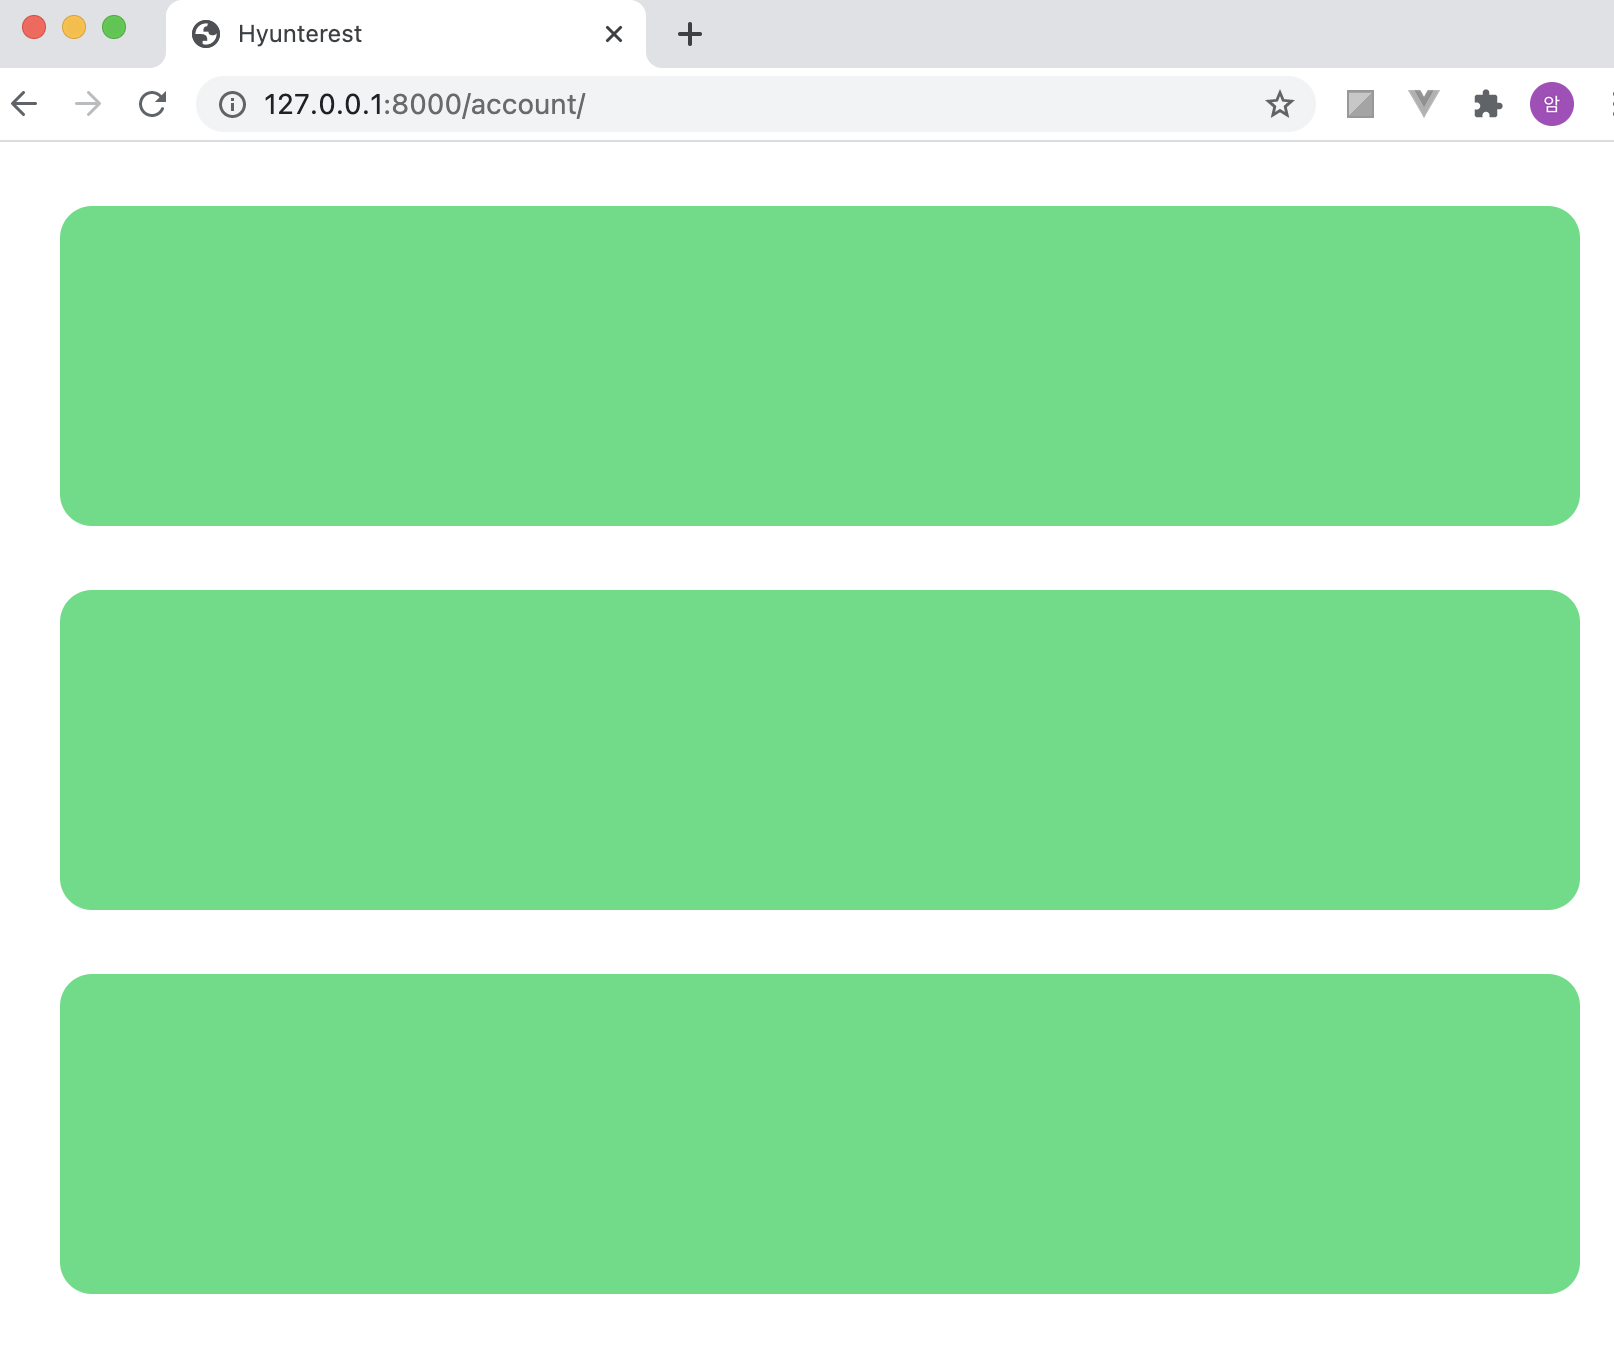Viewport: 1614px width, 1352px height.
Task: View site information icon in address bar
Action: [232, 104]
